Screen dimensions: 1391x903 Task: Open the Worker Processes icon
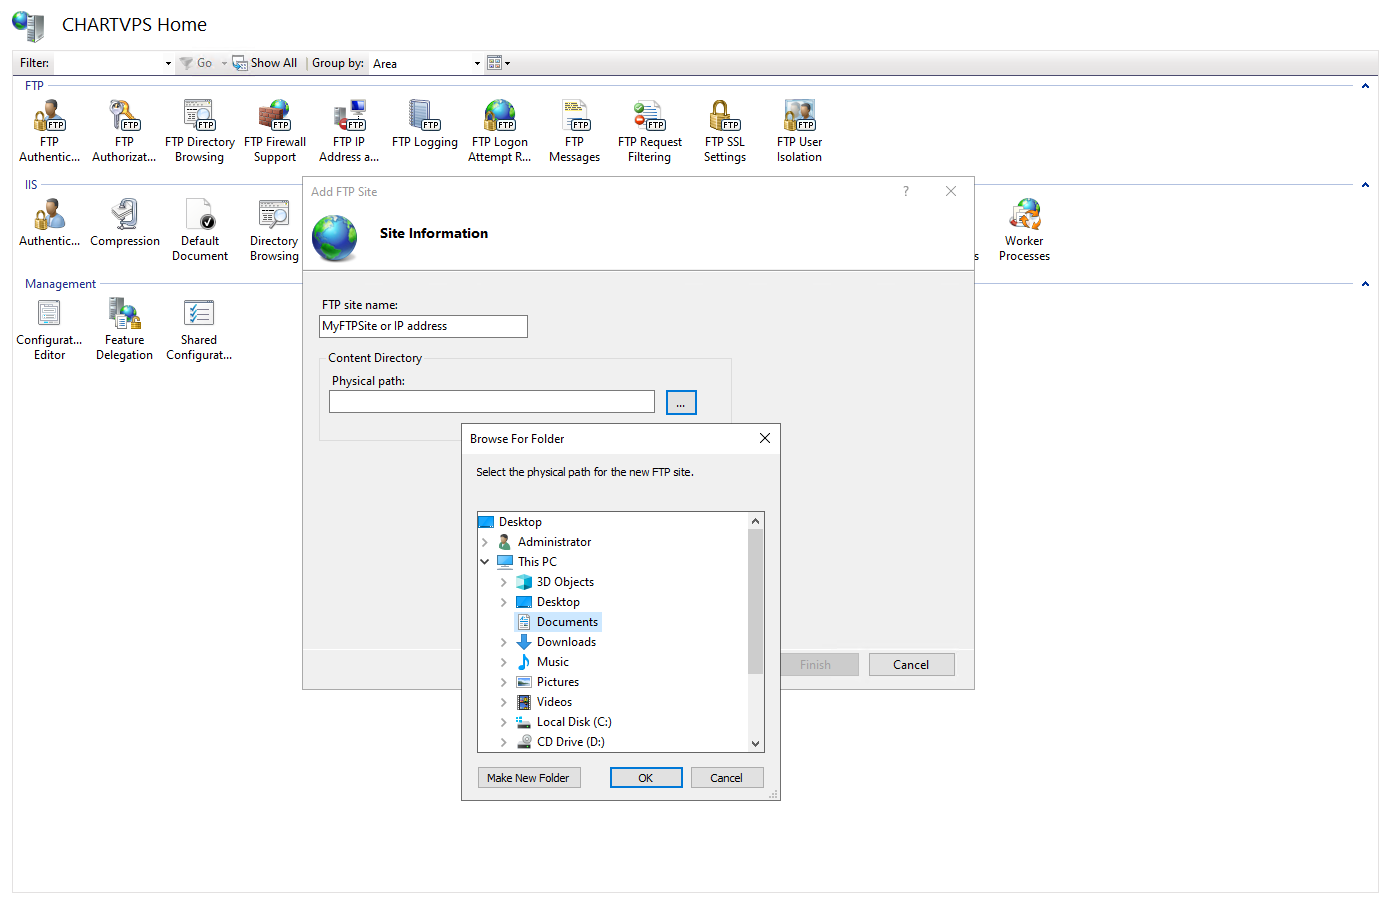[1024, 230]
